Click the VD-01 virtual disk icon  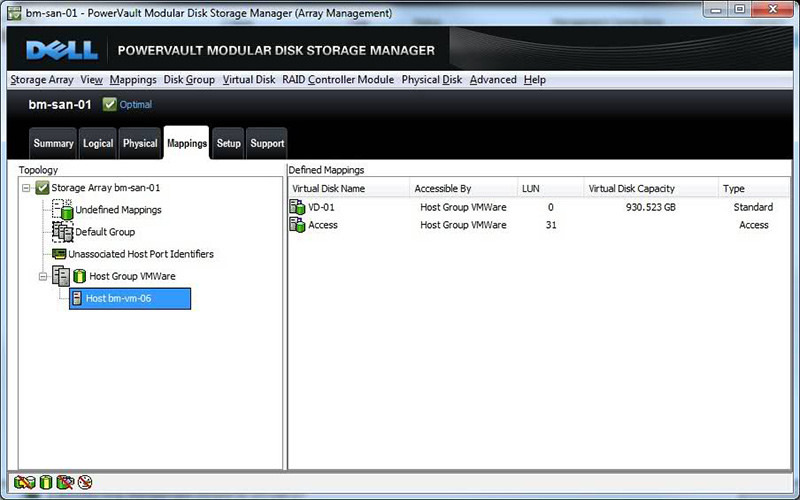(297, 207)
